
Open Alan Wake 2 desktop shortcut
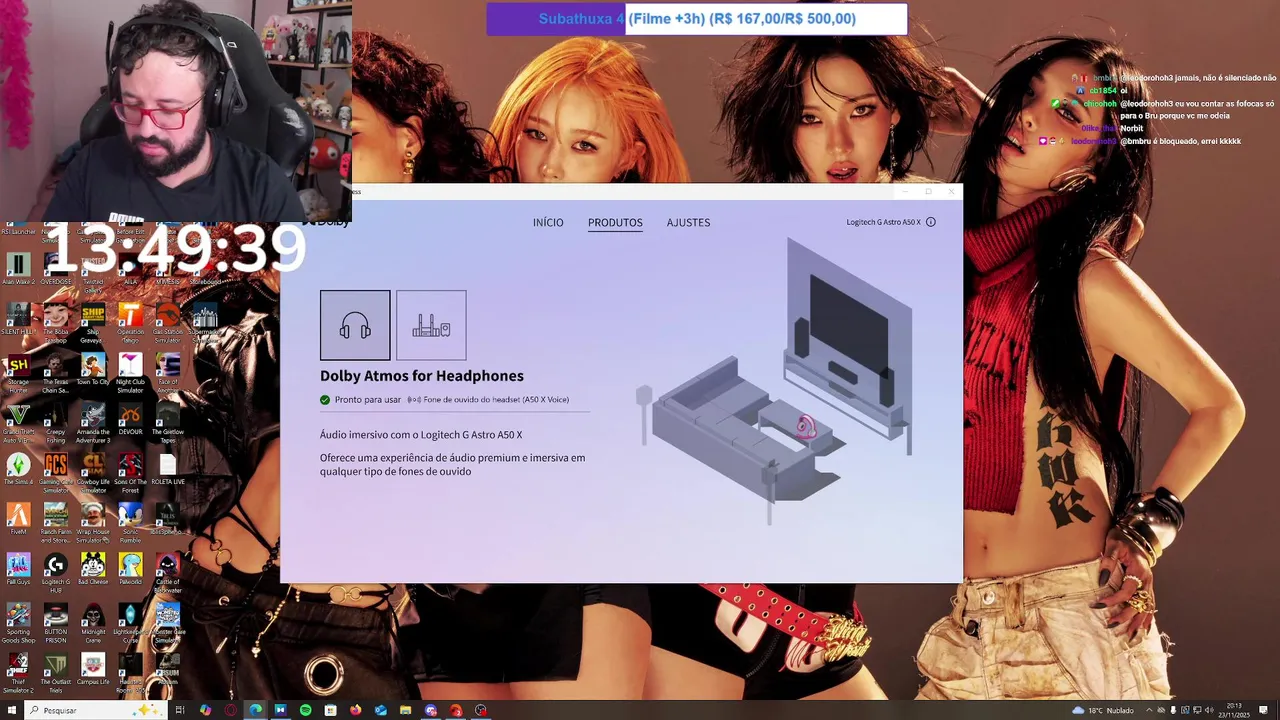tap(18, 270)
